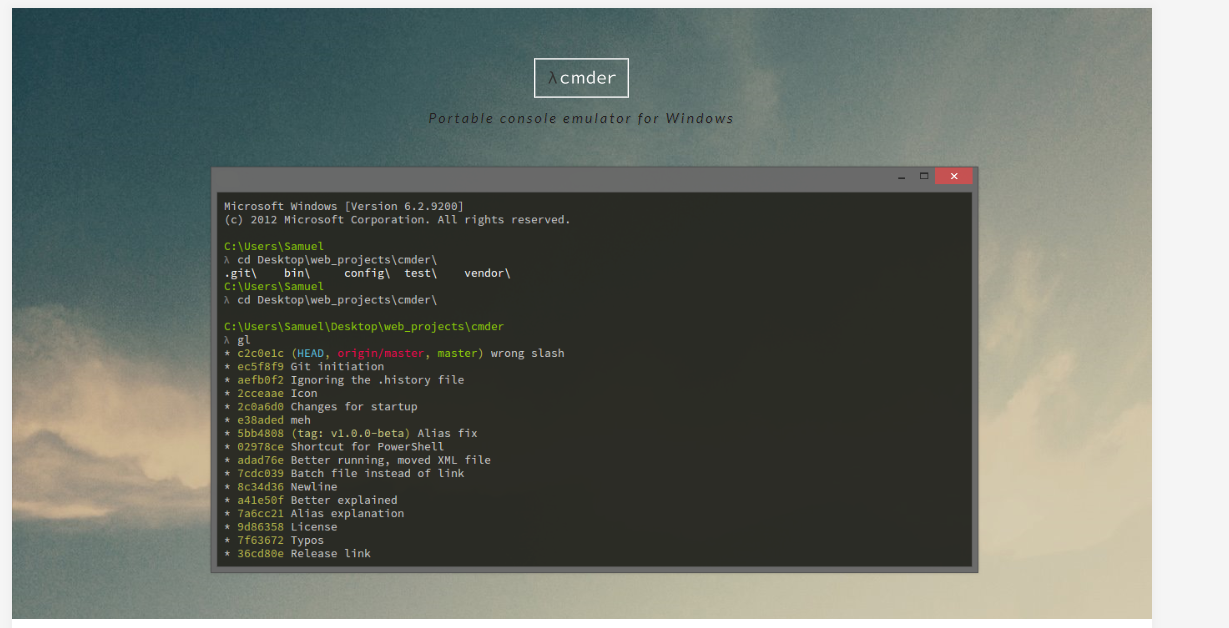Click the terminal screenshot image

[x=594, y=369]
